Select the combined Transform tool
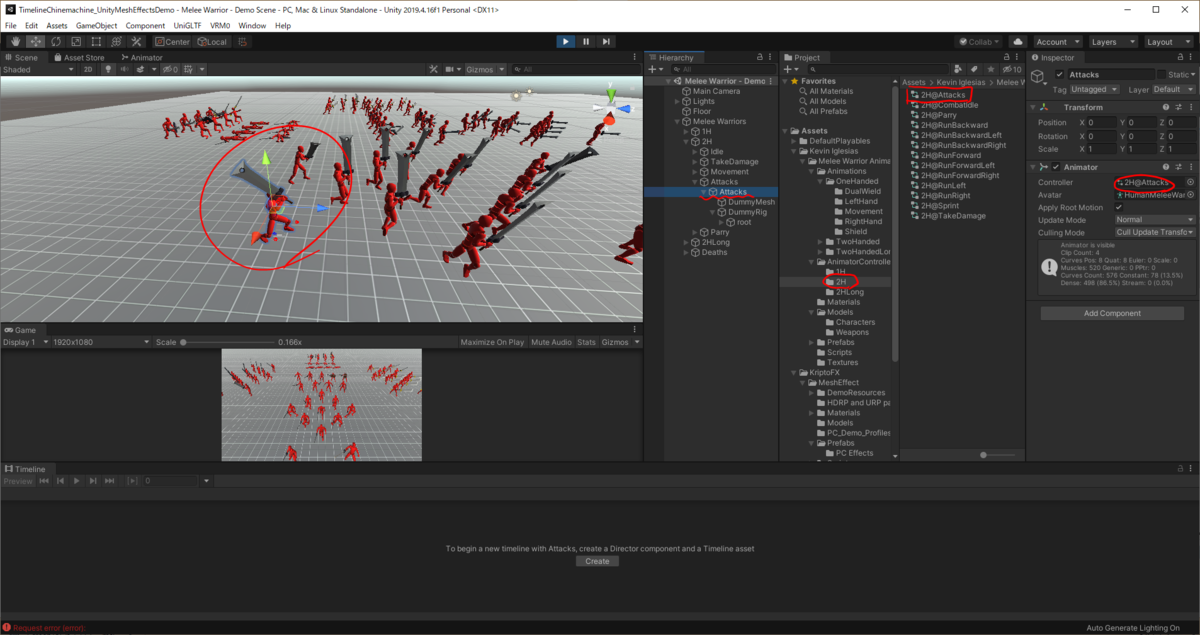This screenshot has width=1200, height=635. pos(115,42)
